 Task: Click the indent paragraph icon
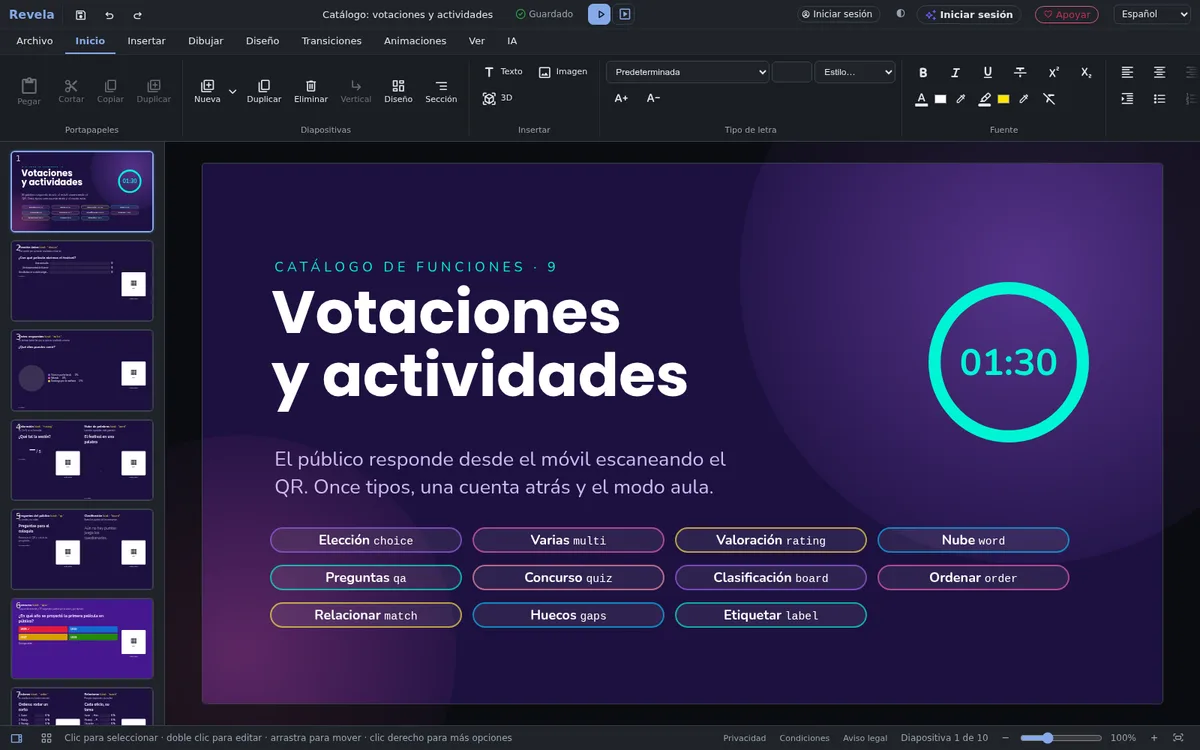(1127, 99)
